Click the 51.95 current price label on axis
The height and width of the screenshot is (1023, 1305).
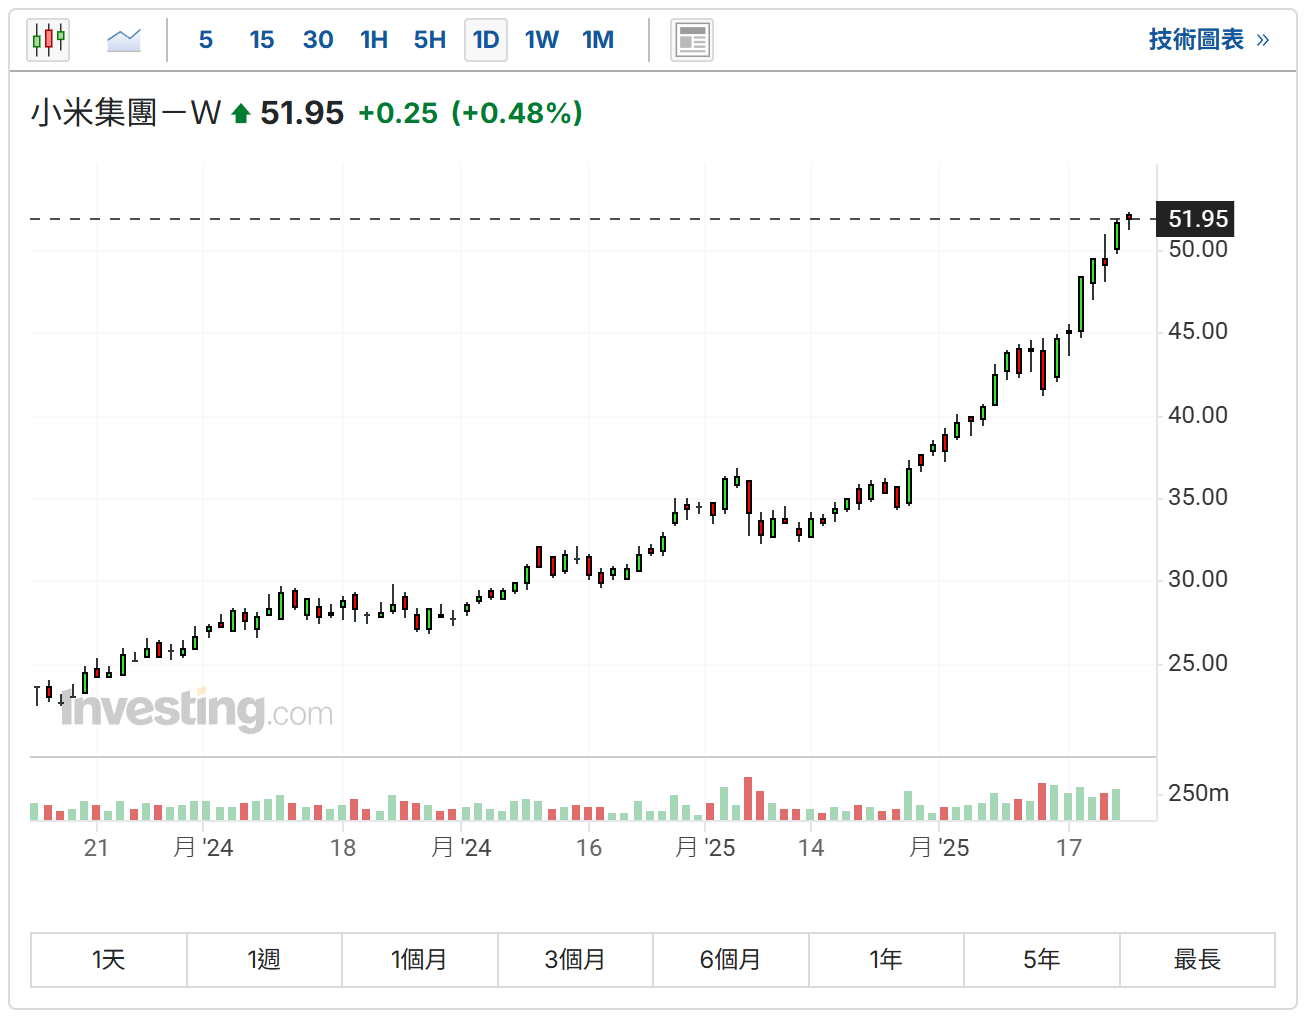coord(1196,219)
